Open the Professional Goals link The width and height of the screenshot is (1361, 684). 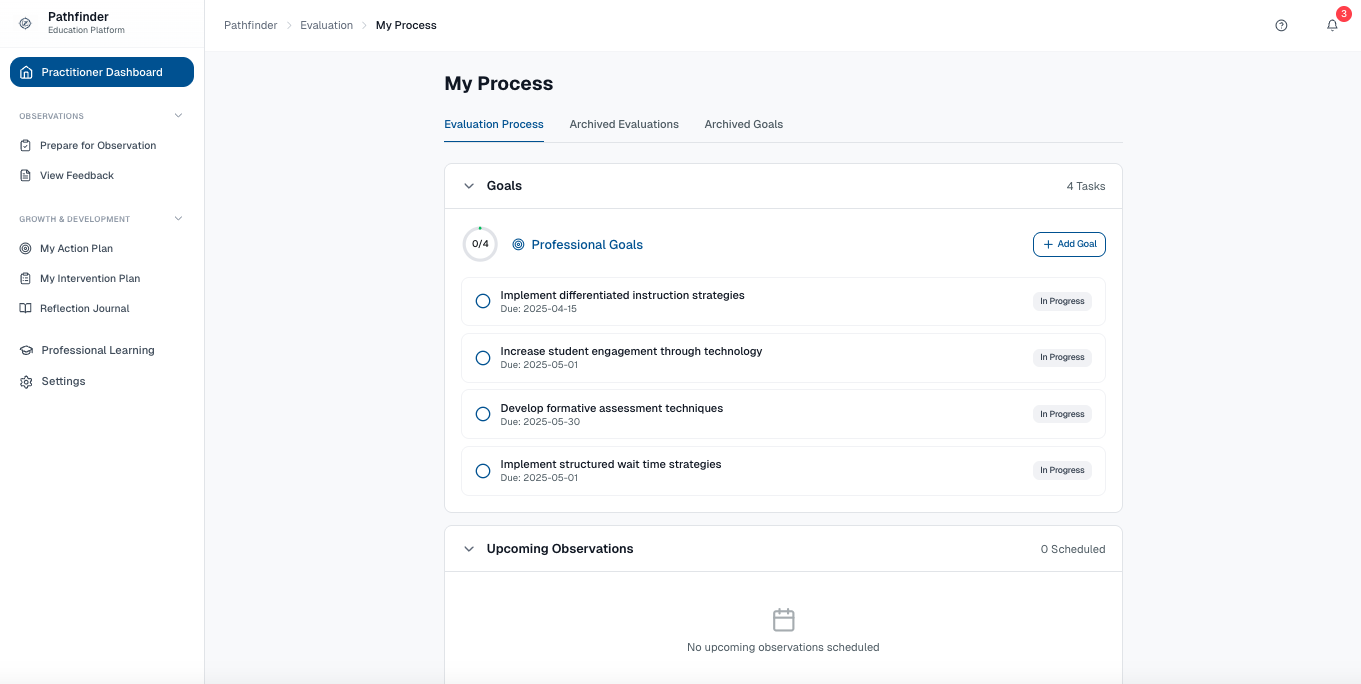(x=587, y=244)
